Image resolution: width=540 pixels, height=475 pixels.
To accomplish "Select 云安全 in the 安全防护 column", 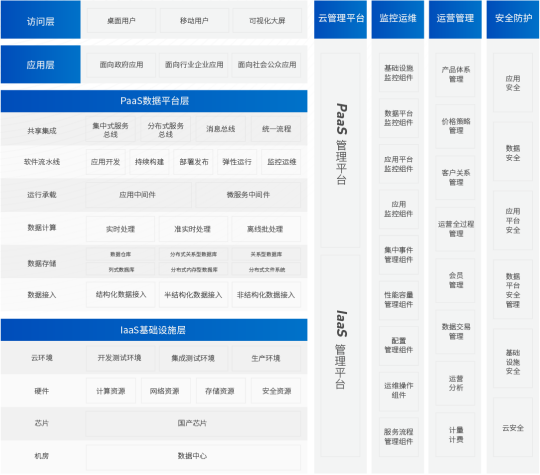I will pos(513,428).
